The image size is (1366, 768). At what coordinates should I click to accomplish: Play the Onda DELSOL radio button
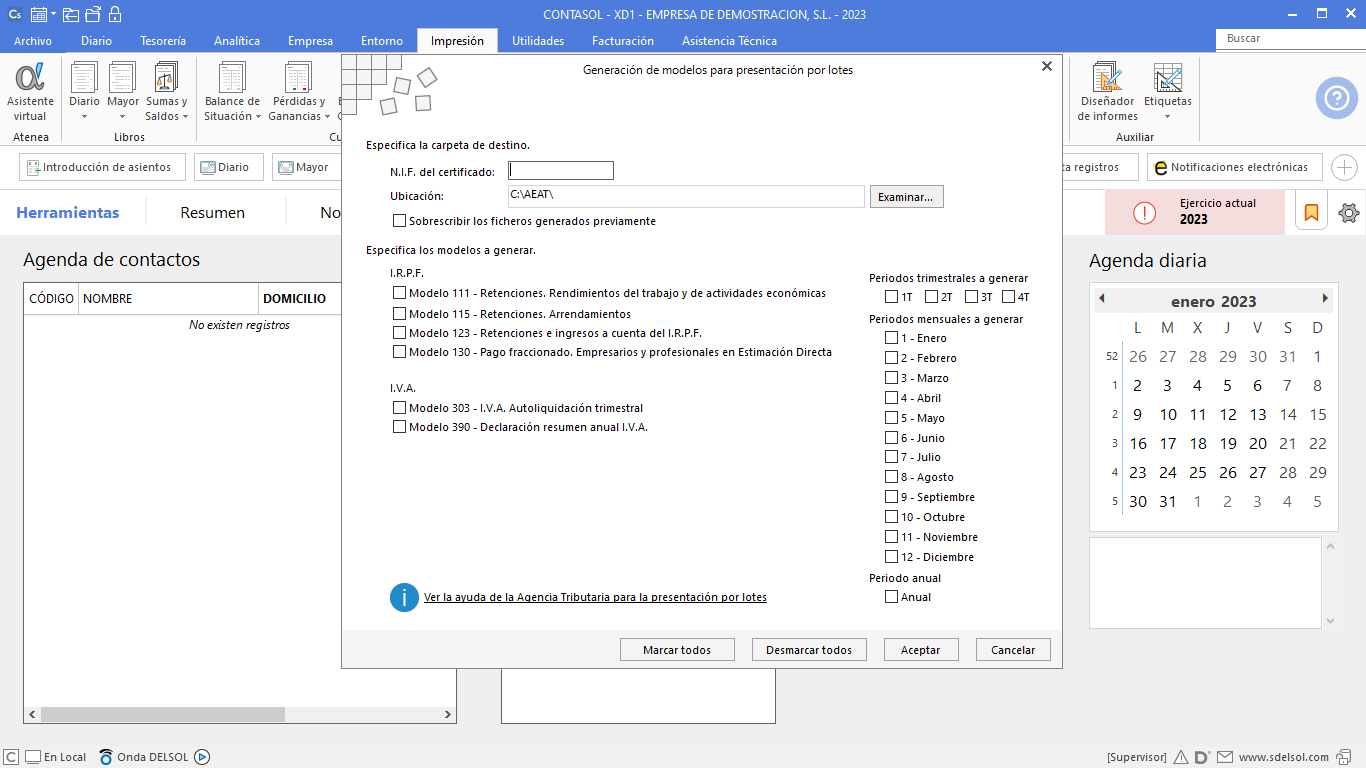click(x=202, y=757)
